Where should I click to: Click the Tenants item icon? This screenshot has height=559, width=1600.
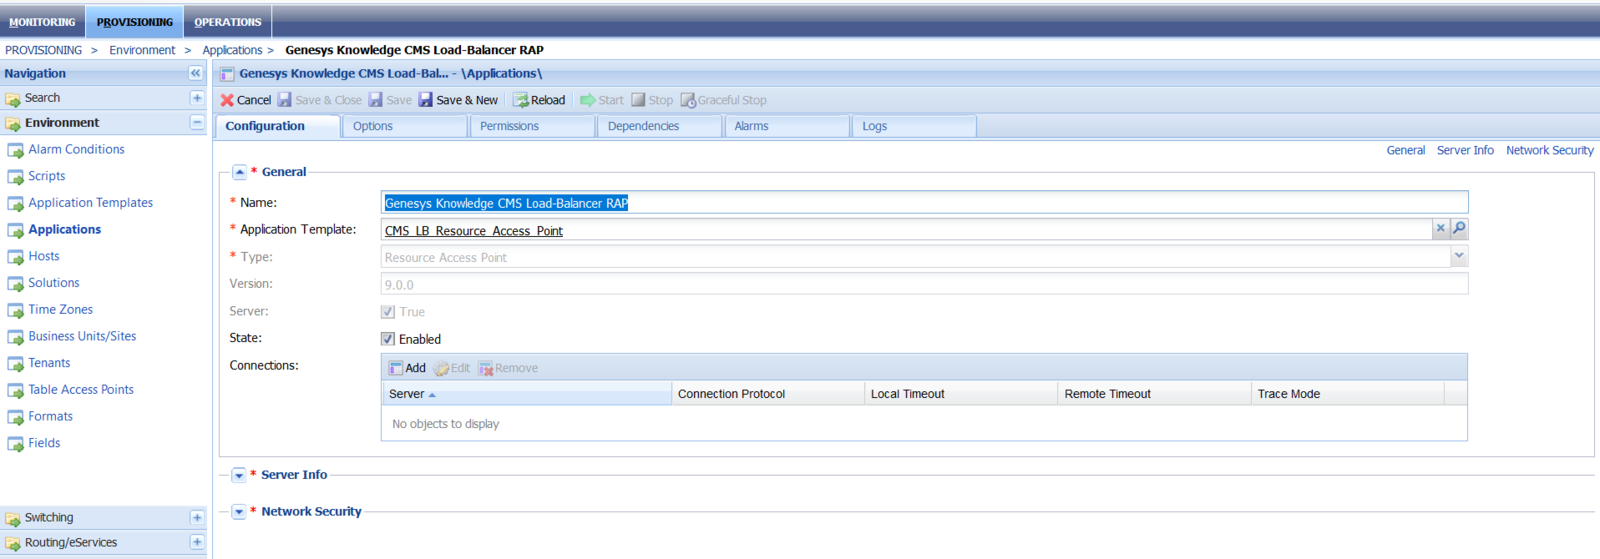[x=16, y=364]
